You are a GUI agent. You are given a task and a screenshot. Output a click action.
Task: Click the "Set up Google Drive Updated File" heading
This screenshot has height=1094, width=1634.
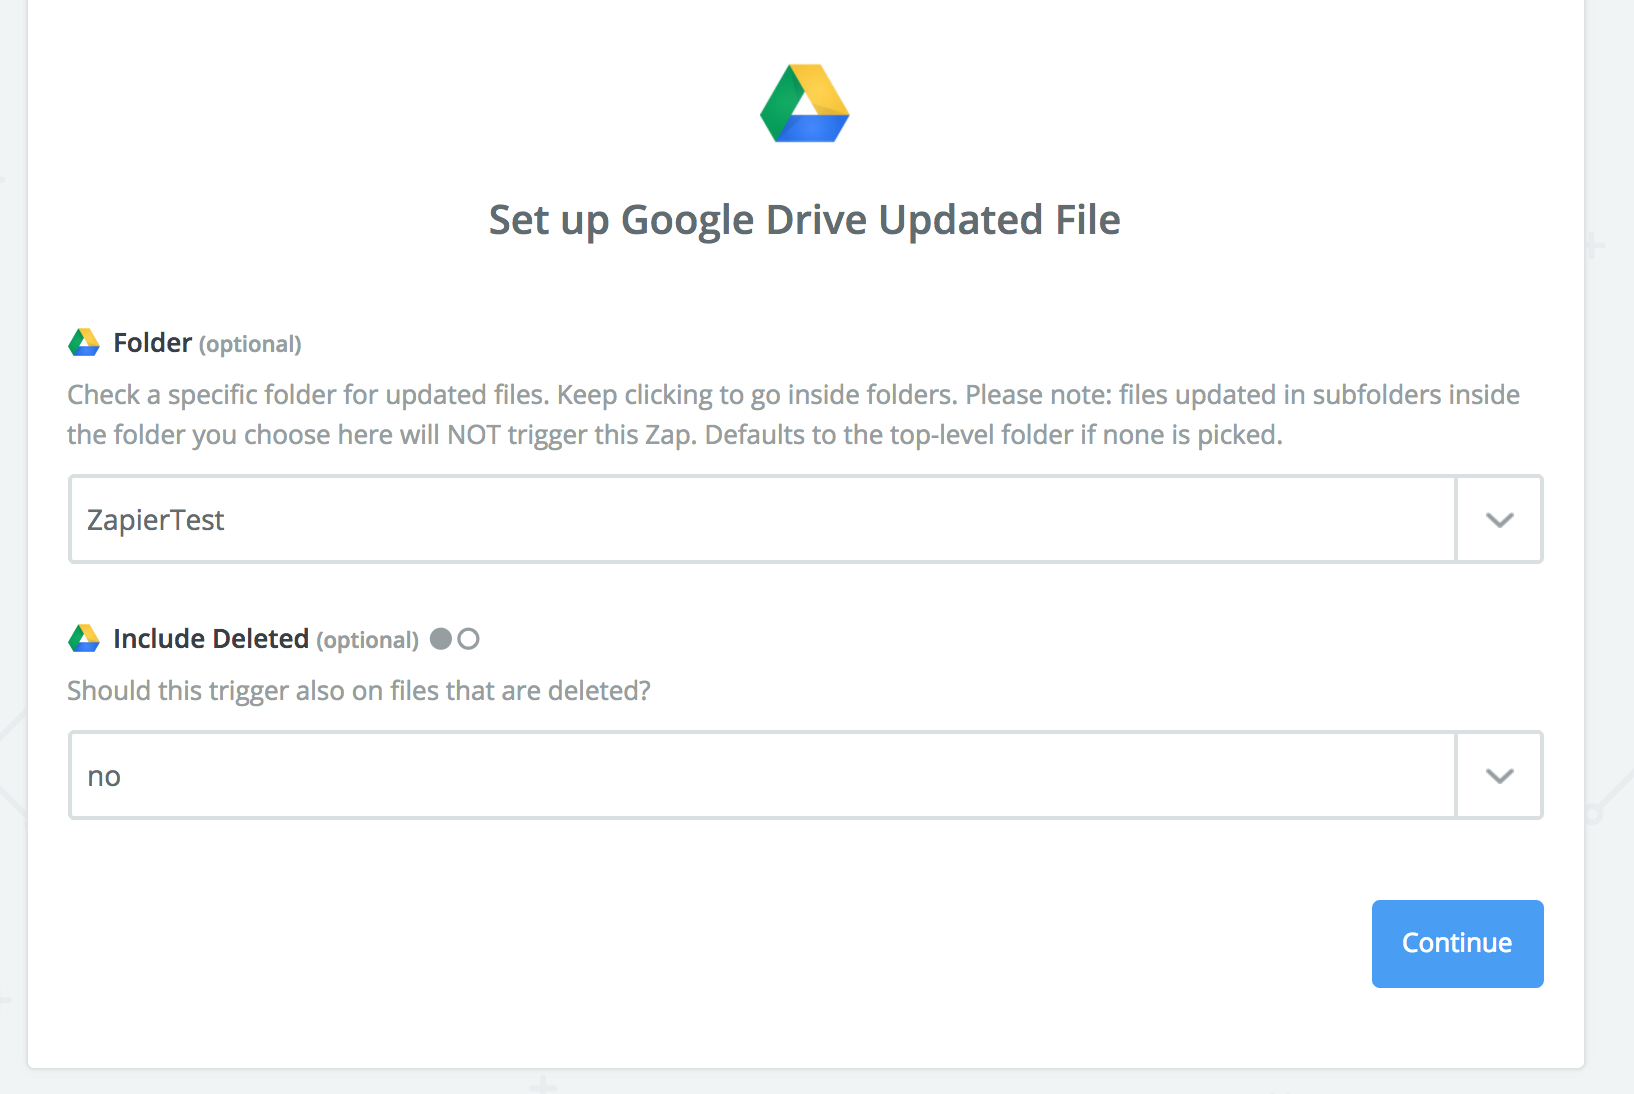coord(804,220)
